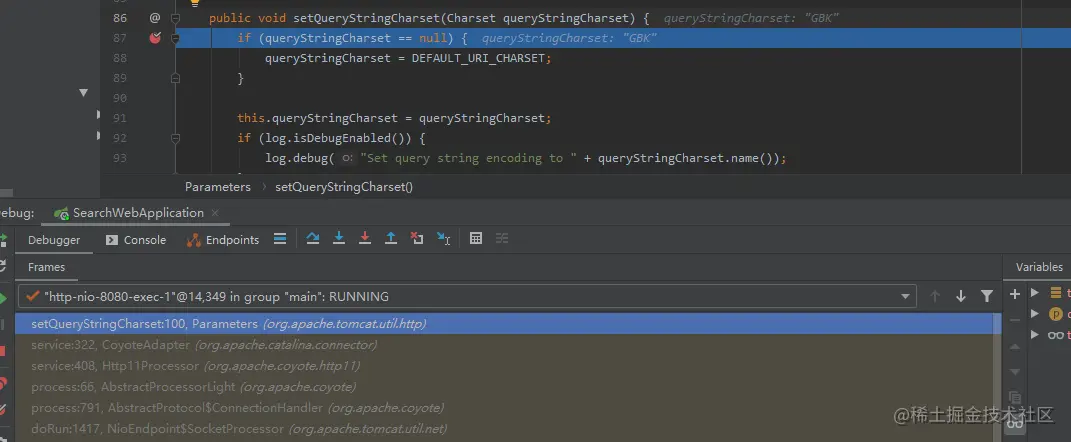Click Run to Cursor icon

coord(443,238)
